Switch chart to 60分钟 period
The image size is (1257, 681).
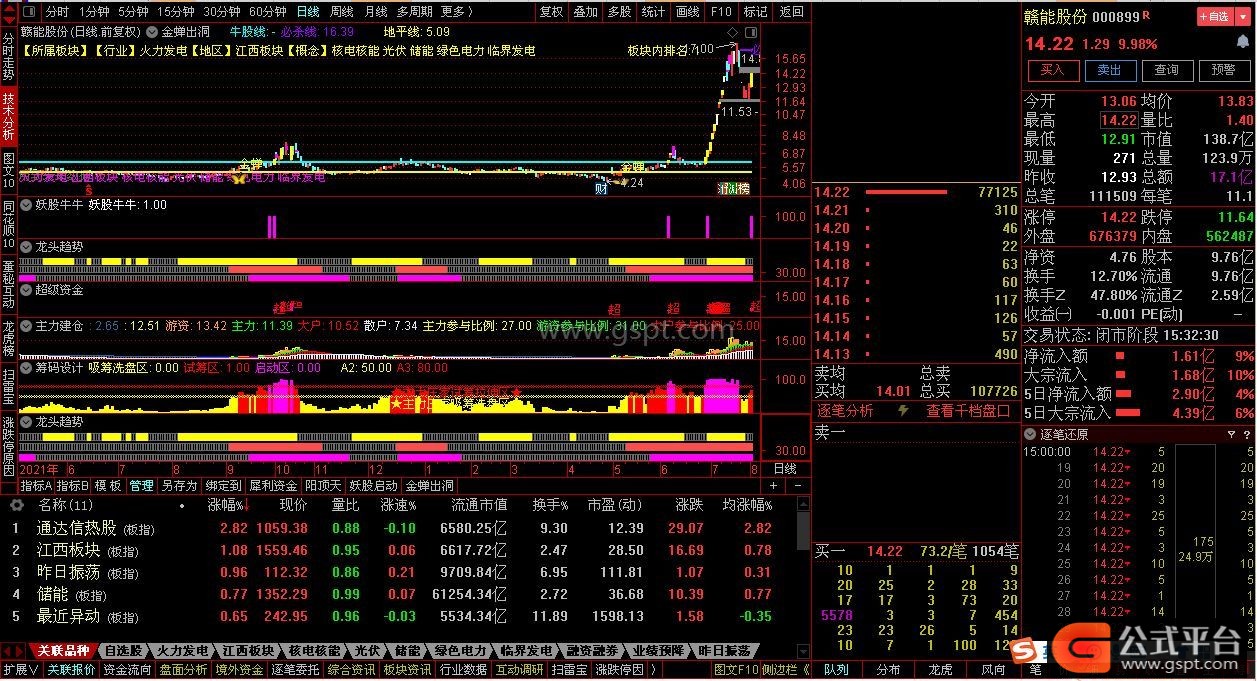click(x=267, y=12)
